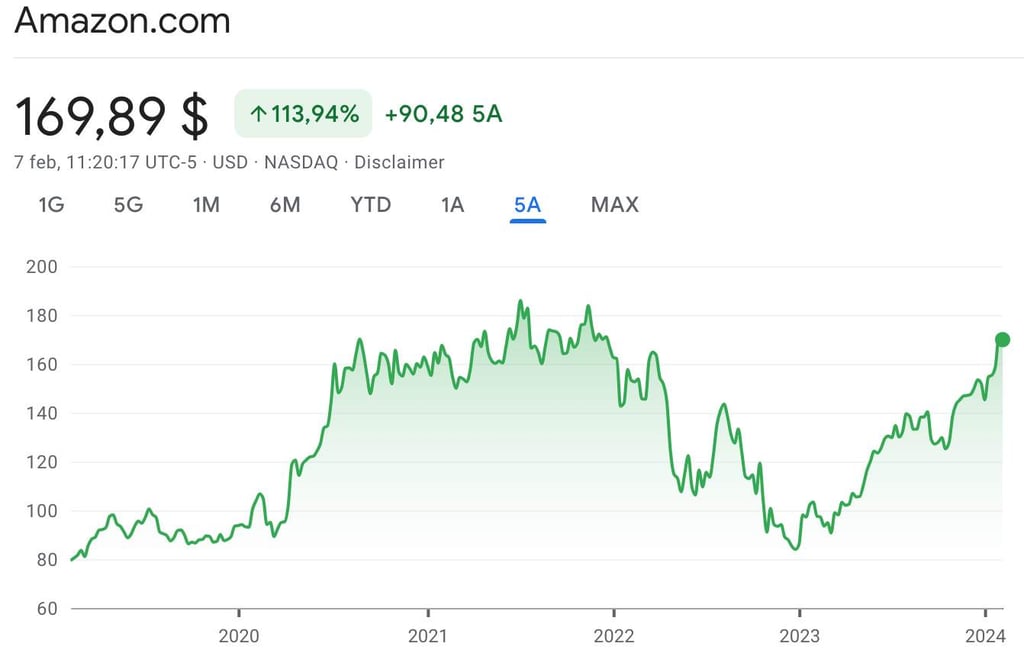Select the 1A time range

point(451,205)
